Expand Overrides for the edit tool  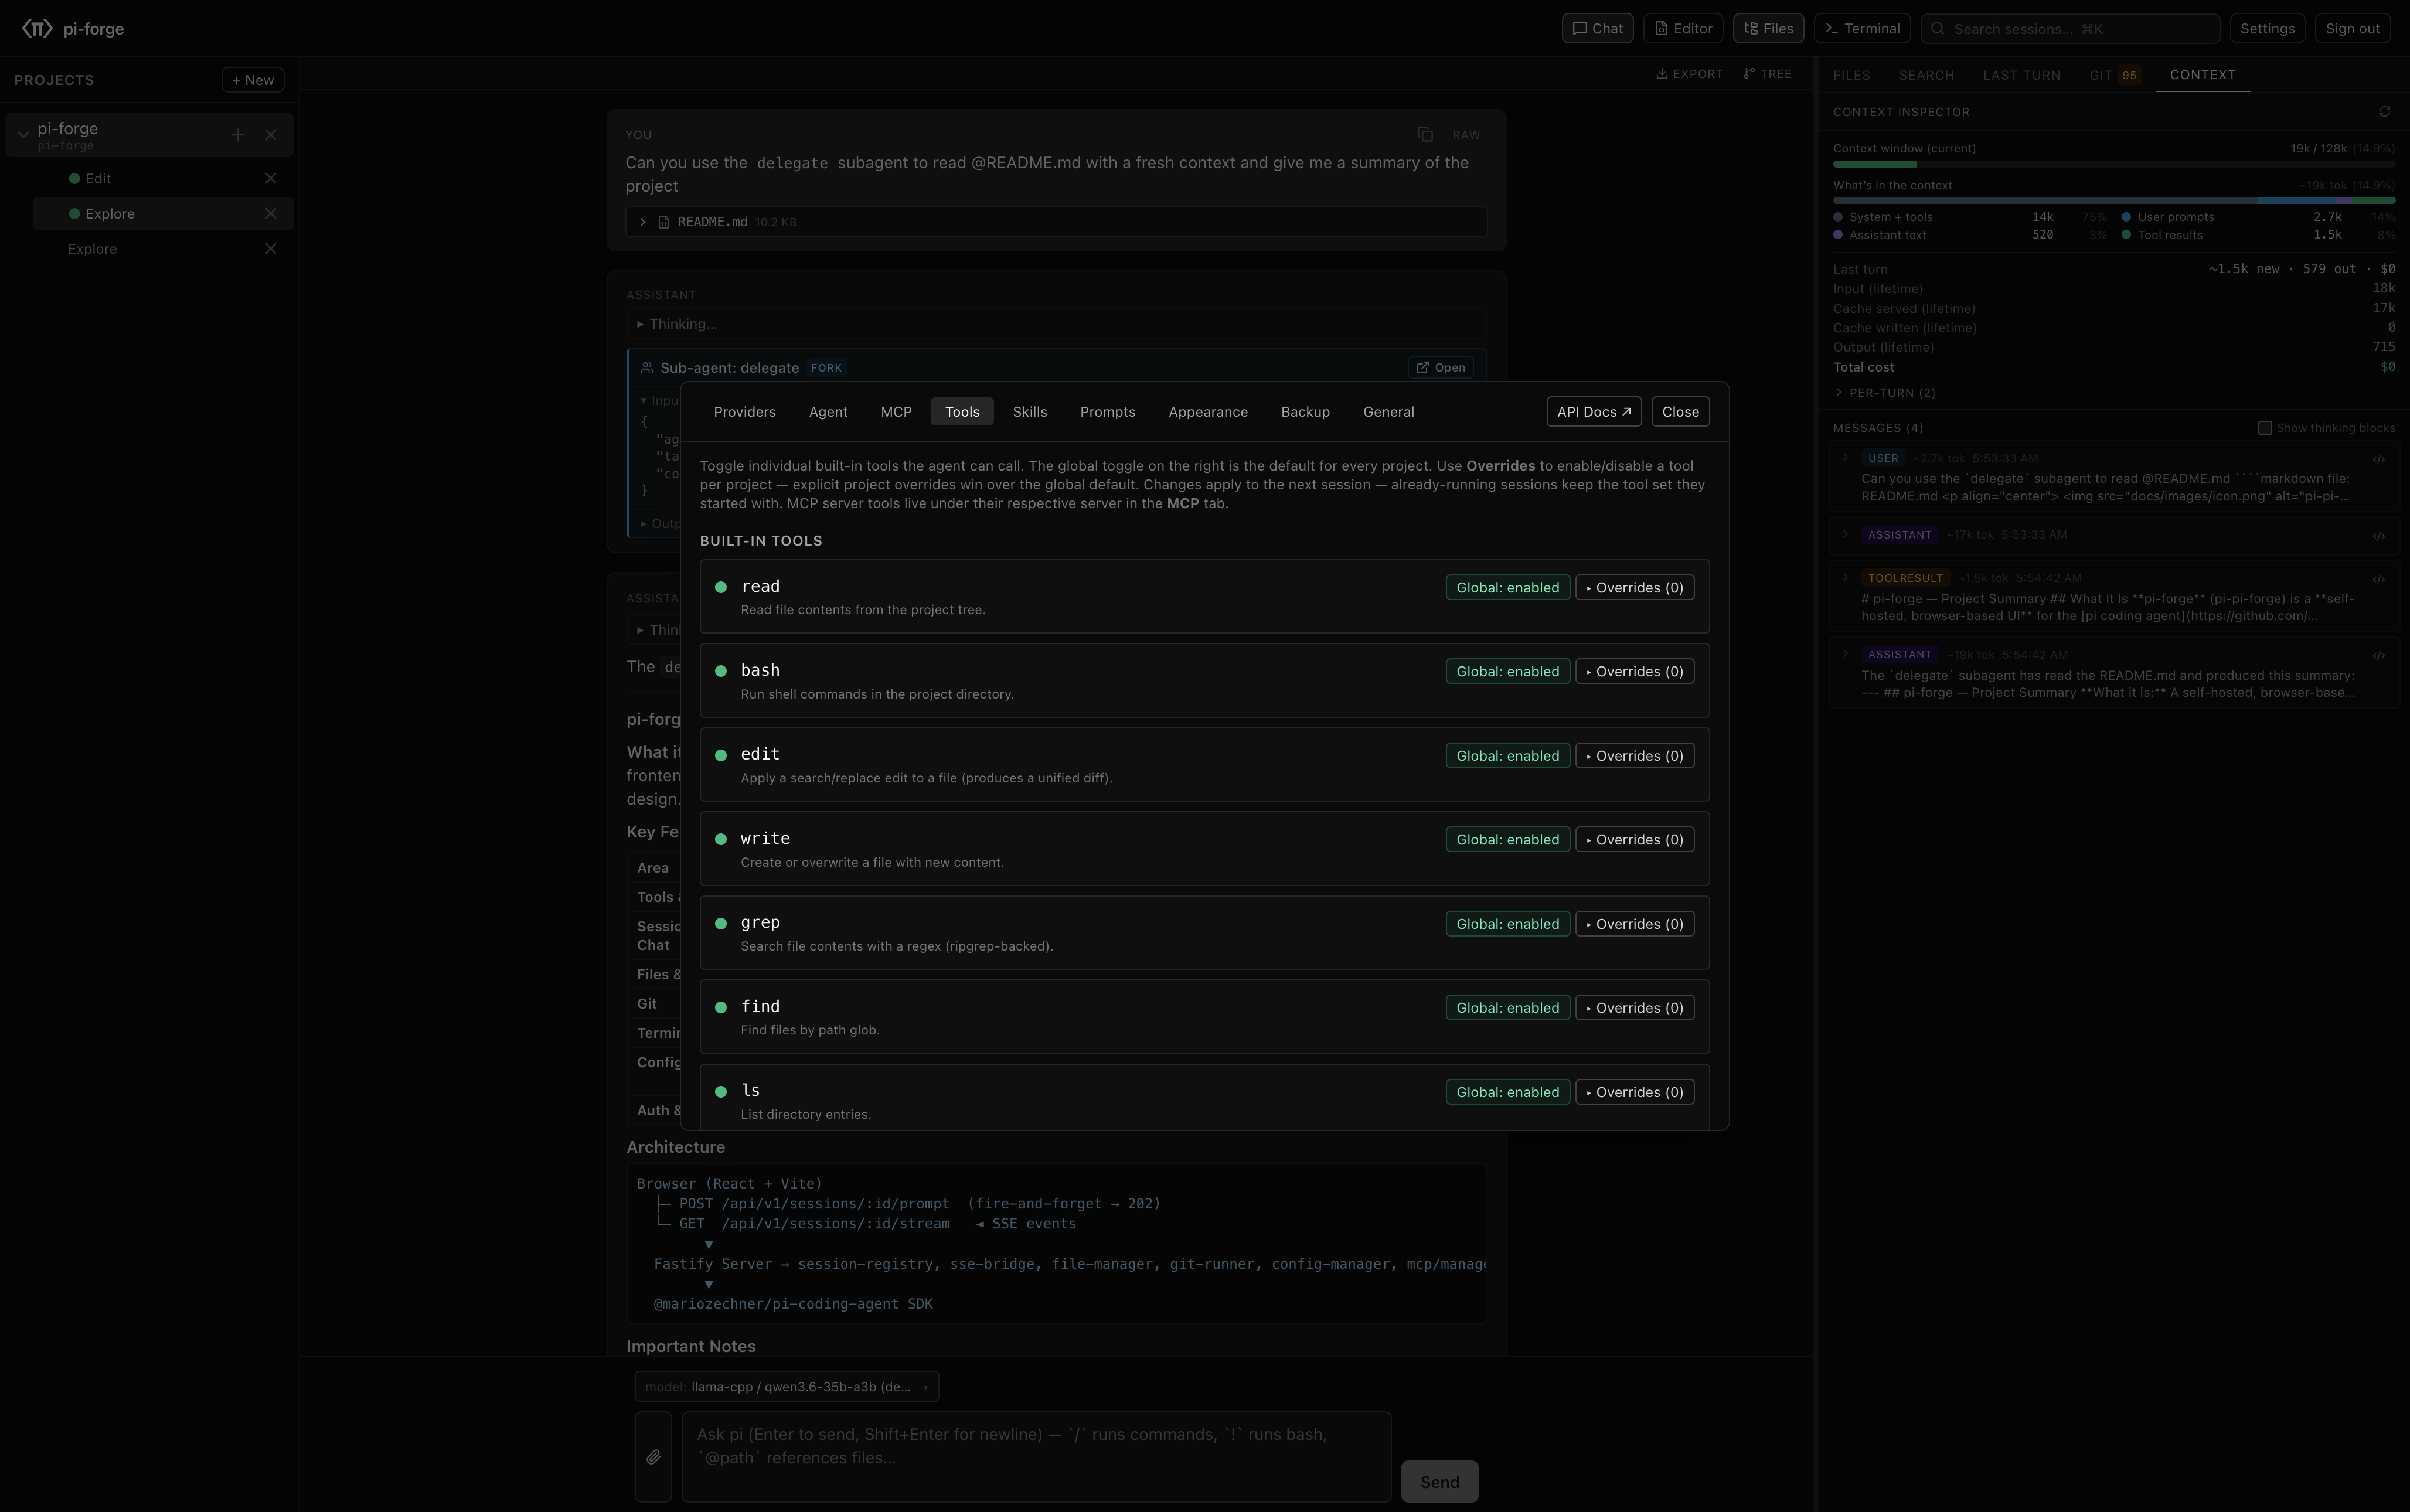(1635, 756)
